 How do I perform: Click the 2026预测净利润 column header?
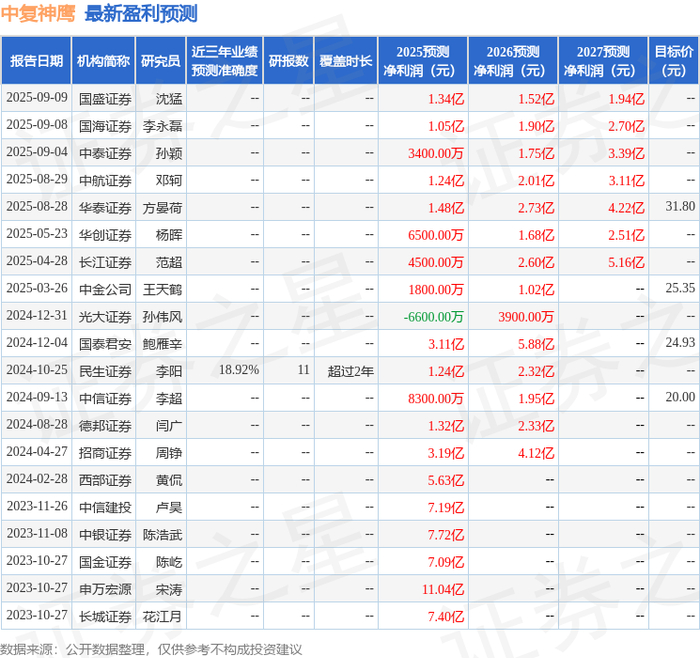coord(513,61)
